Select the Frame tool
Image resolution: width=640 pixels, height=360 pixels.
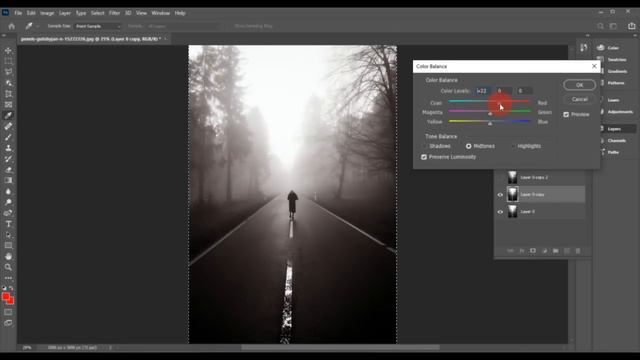[x=8, y=104]
